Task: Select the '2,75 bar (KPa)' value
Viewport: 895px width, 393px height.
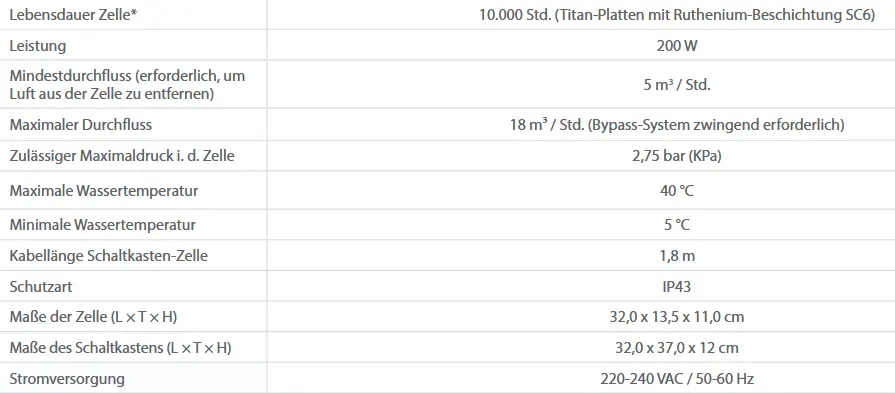Action: pyautogui.click(x=676, y=156)
